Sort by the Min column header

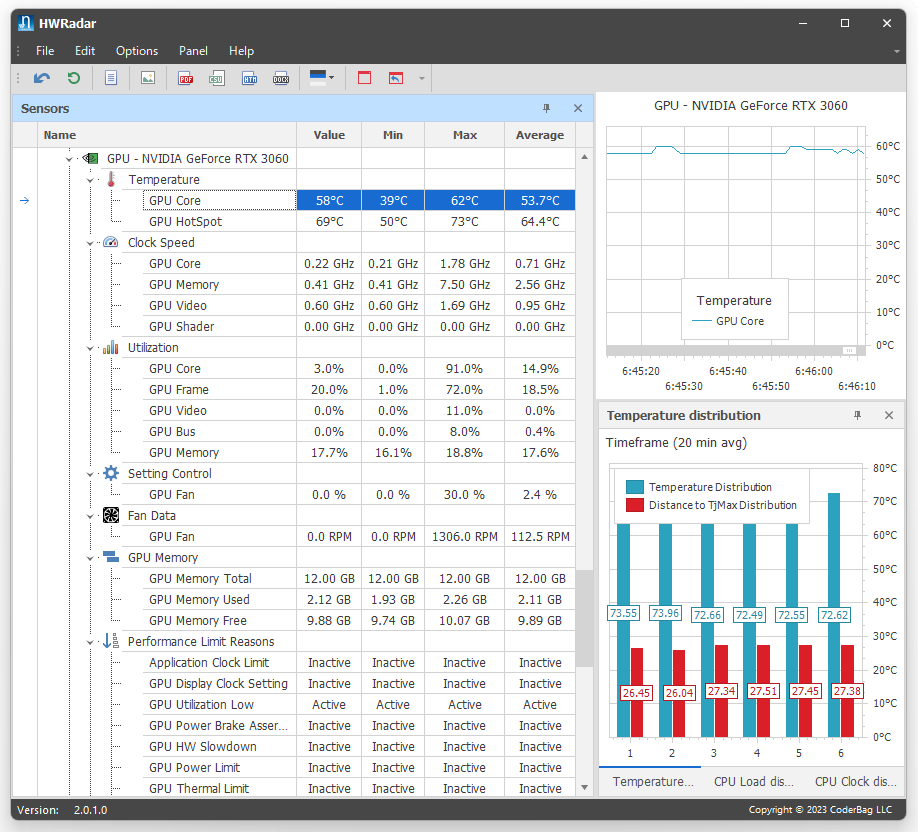(x=393, y=135)
